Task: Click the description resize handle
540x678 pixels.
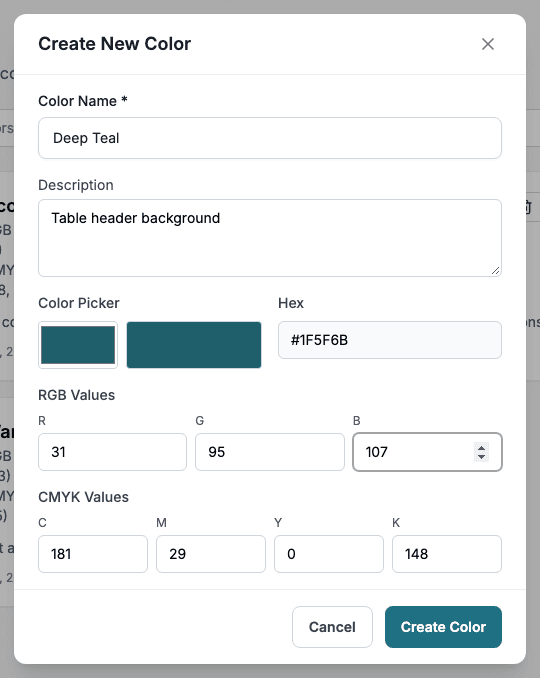Action: [495, 271]
